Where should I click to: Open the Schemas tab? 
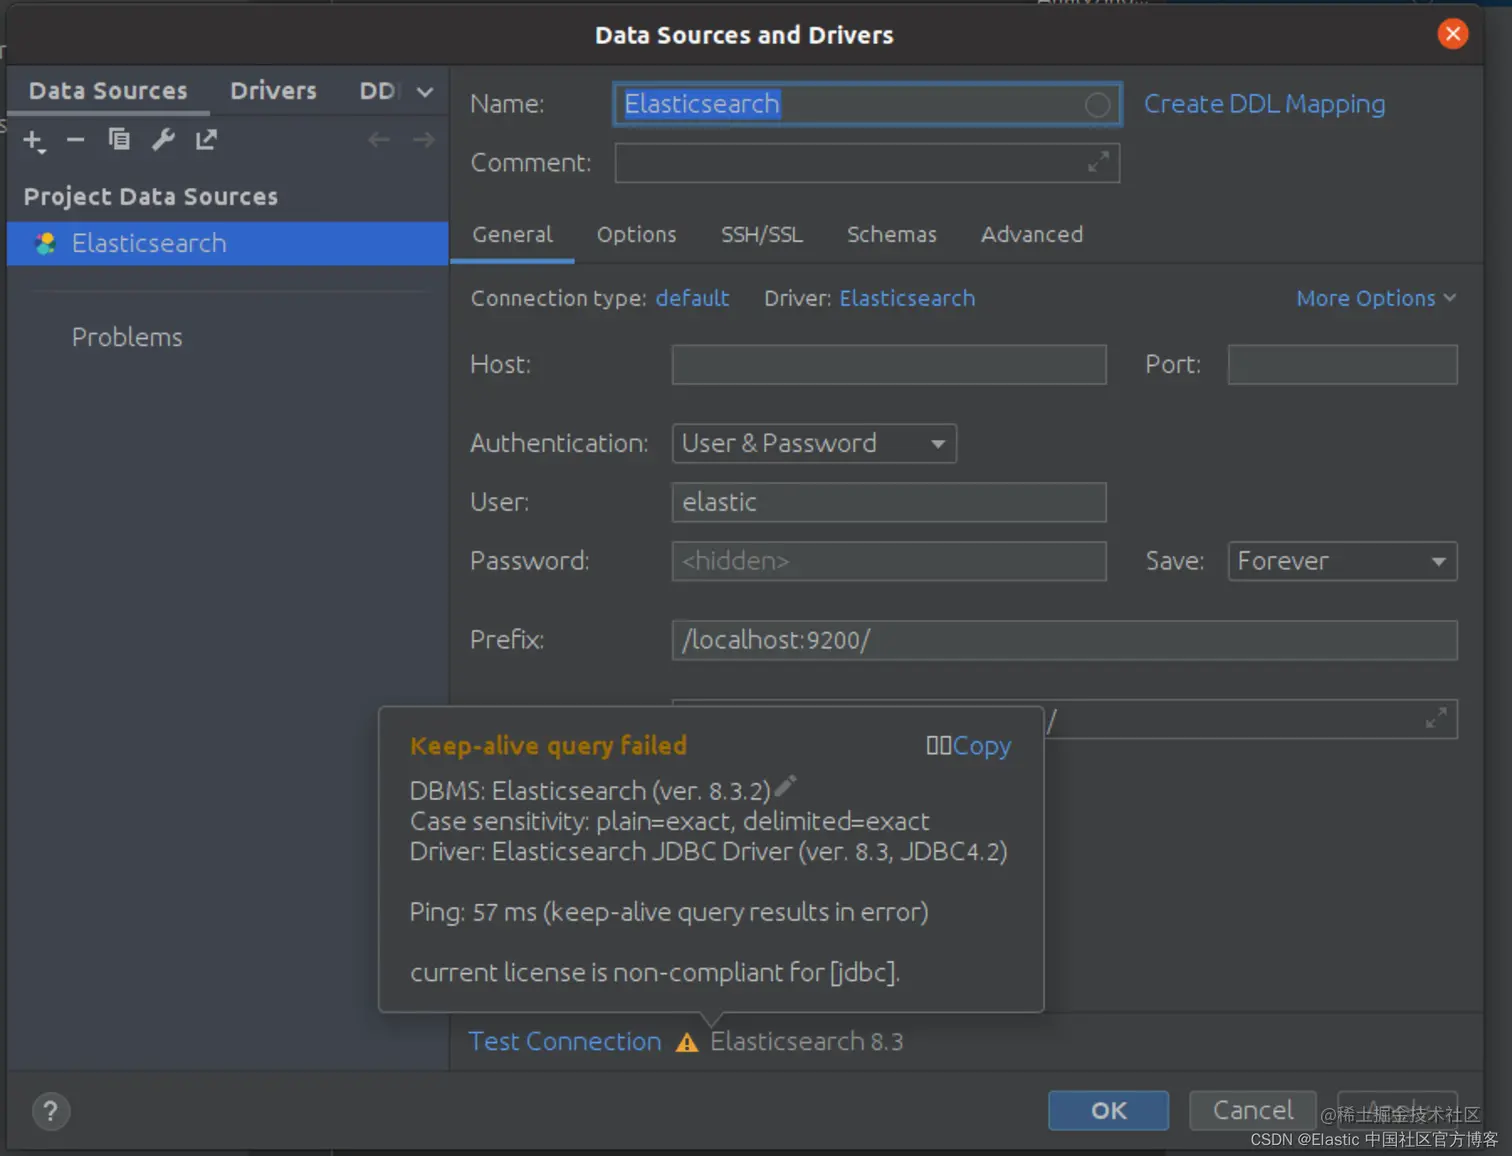point(891,234)
